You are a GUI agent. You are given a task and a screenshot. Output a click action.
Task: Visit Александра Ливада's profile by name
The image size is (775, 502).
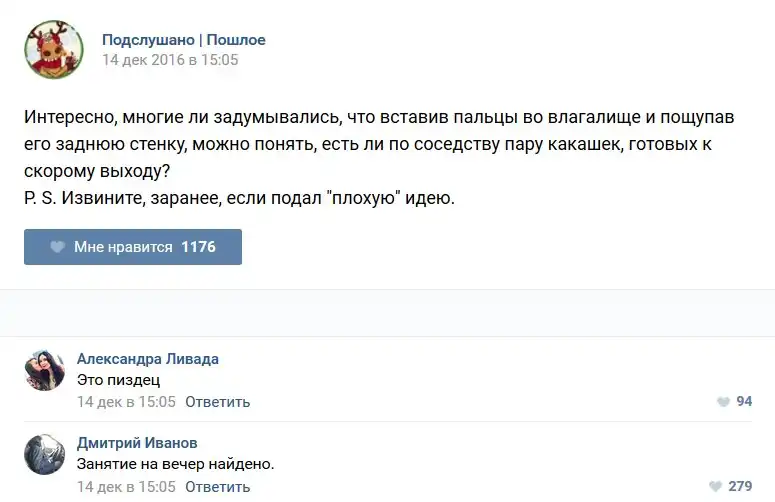(147, 359)
